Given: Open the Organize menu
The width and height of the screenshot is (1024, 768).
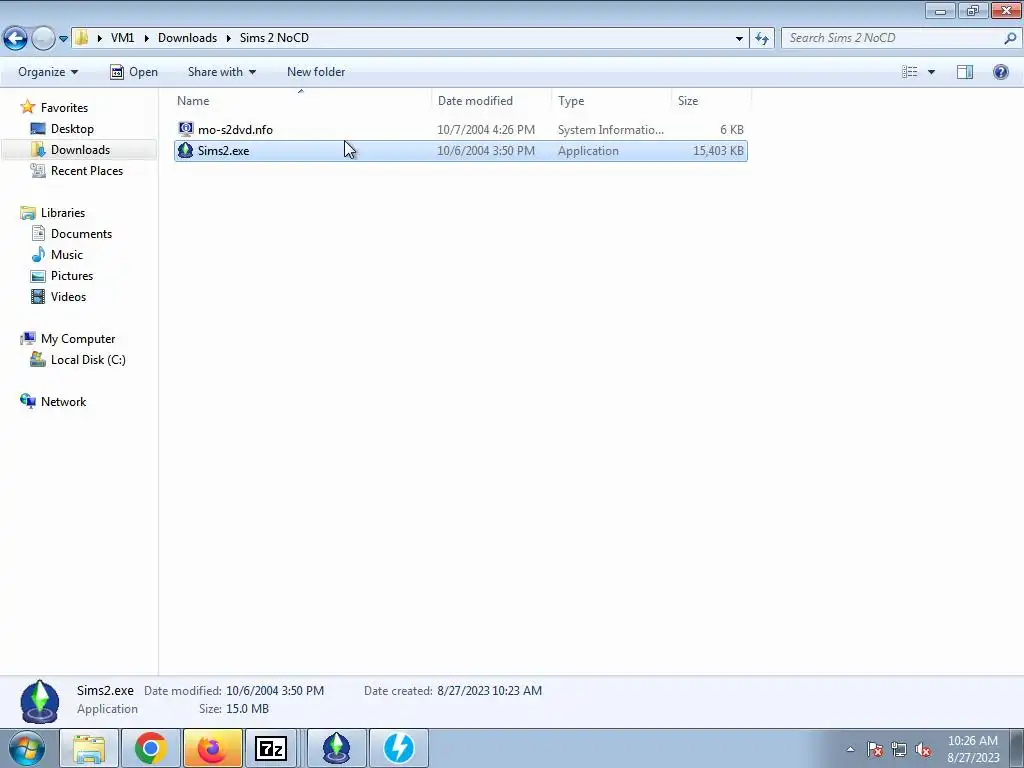Looking at the screenshot, I should [x=48, y=72].
